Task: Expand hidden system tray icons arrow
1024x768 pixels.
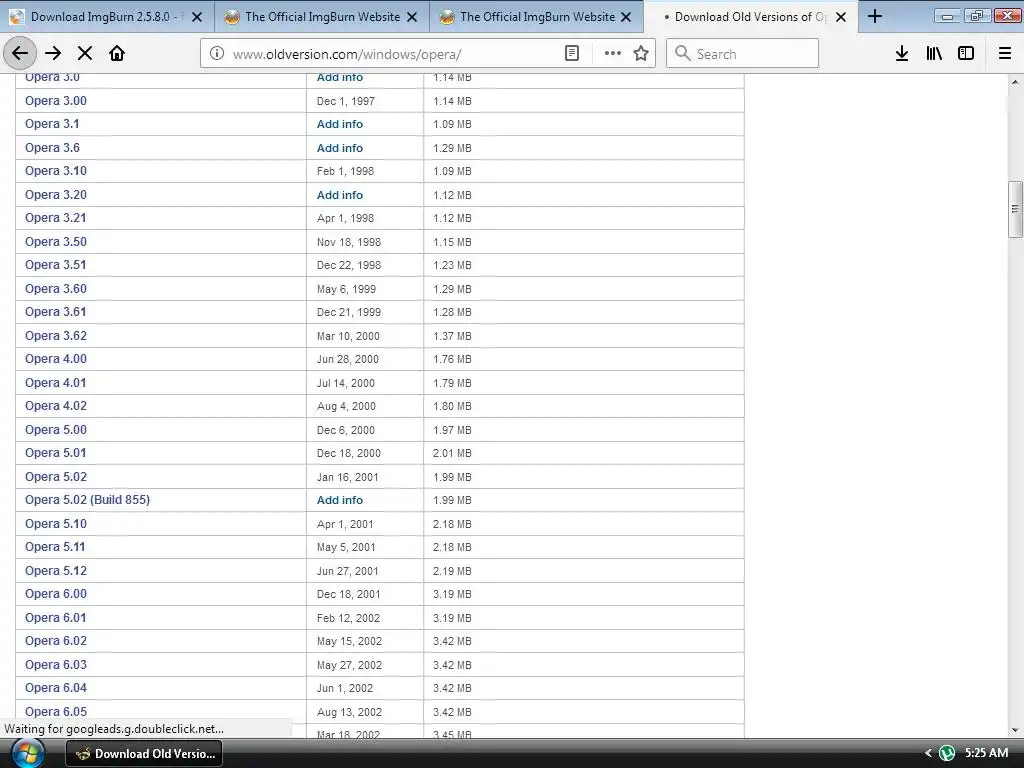Action: point(928,754)
